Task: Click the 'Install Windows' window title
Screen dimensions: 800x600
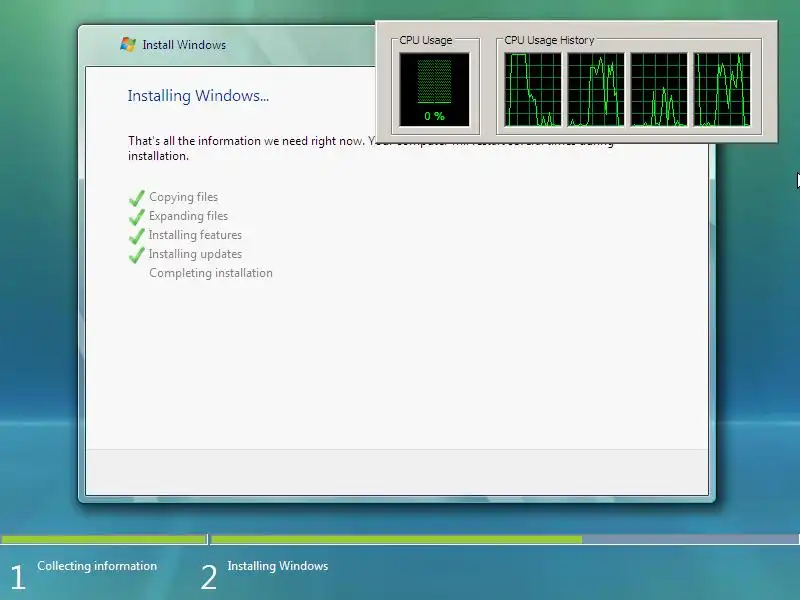Action: tap(184, 45)
